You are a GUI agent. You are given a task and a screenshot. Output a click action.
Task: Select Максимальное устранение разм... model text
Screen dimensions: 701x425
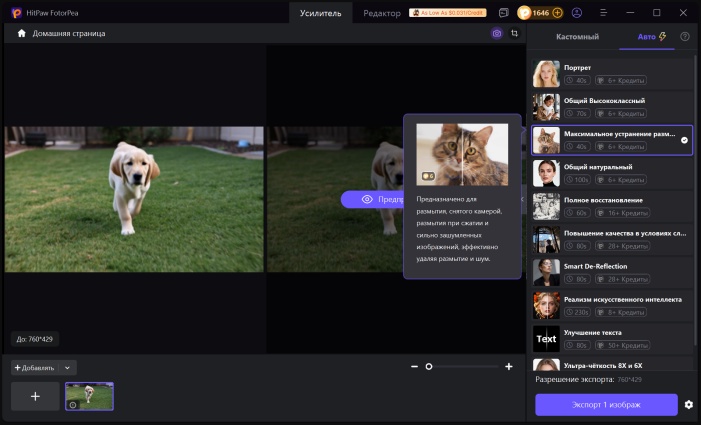619,134
